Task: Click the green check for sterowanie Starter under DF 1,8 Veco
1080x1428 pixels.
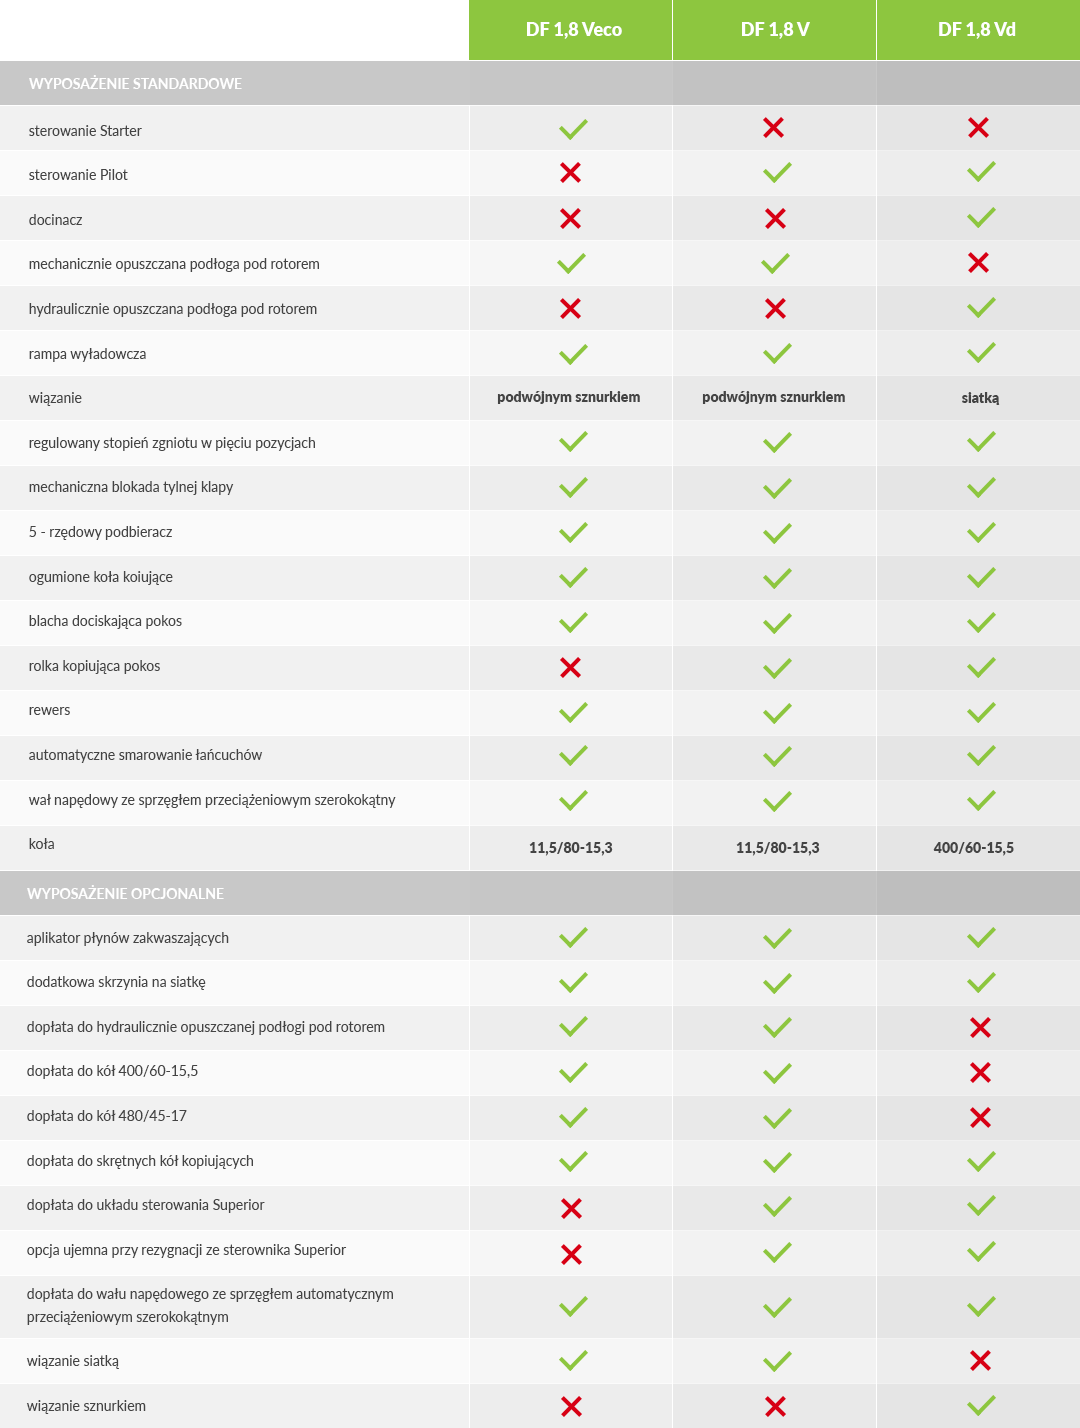Action: (x=573, y=129)
